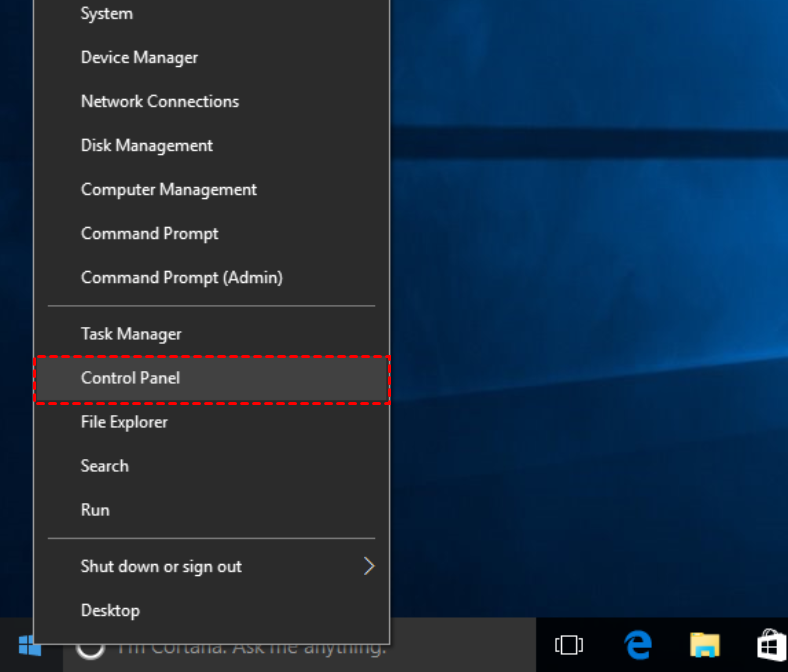The height and width of the screenshot is (672, 788).
Task: Open Disk Management
Action: [147, 146]
